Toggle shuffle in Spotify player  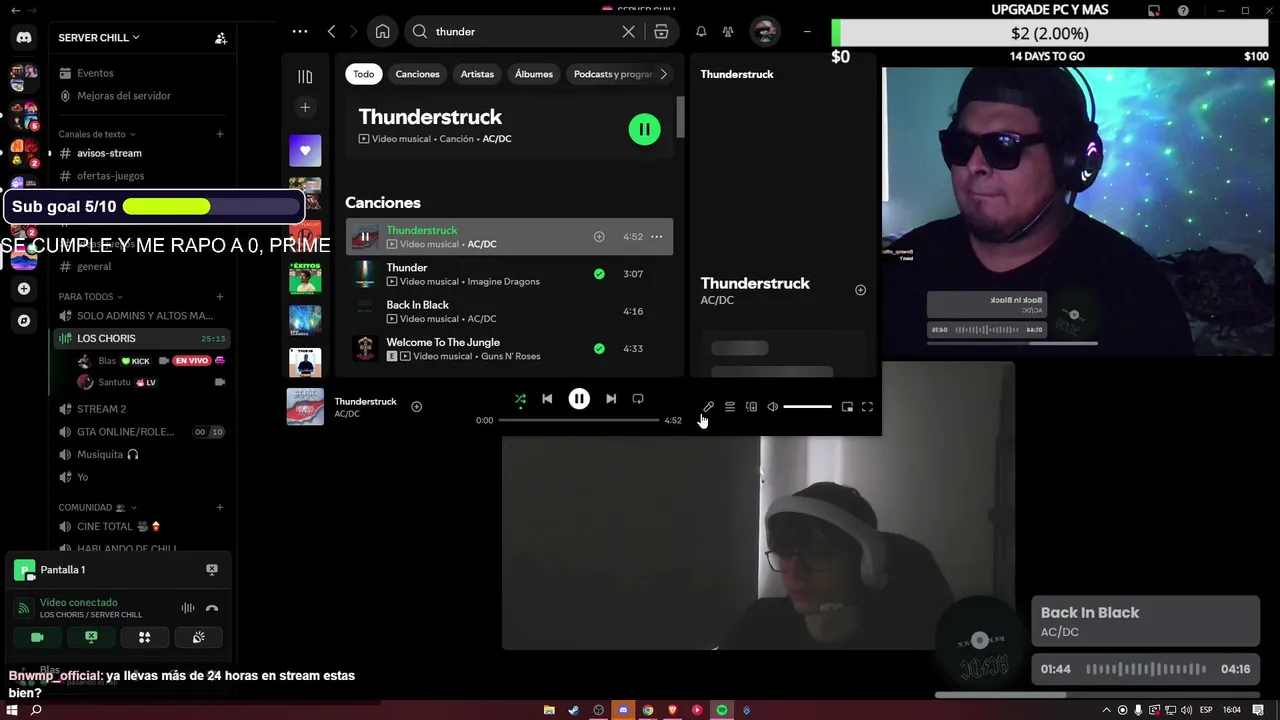coord(520,399)
